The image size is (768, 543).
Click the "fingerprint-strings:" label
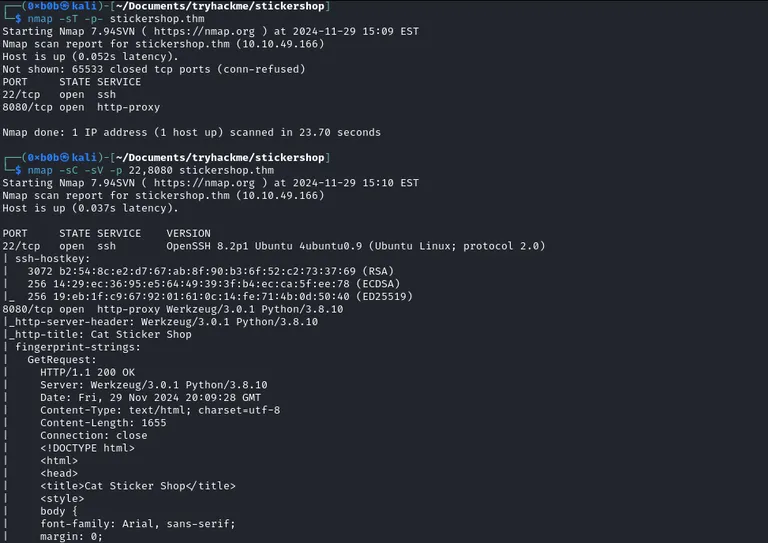[78, 347]
